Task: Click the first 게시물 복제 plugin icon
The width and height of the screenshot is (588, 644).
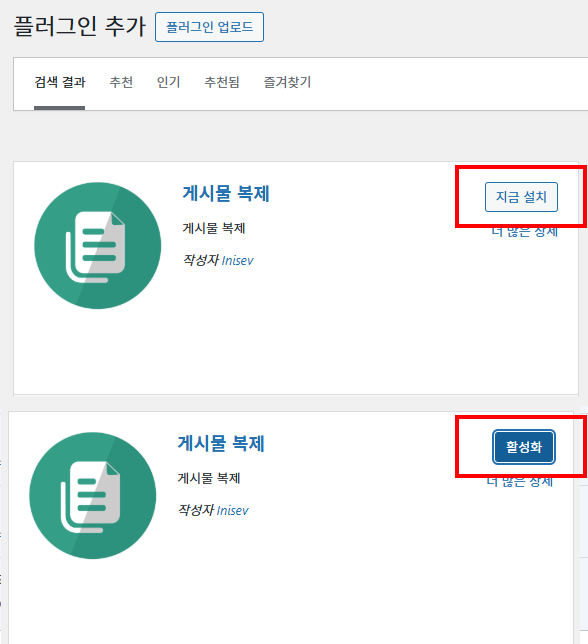Action: [98, 246]
